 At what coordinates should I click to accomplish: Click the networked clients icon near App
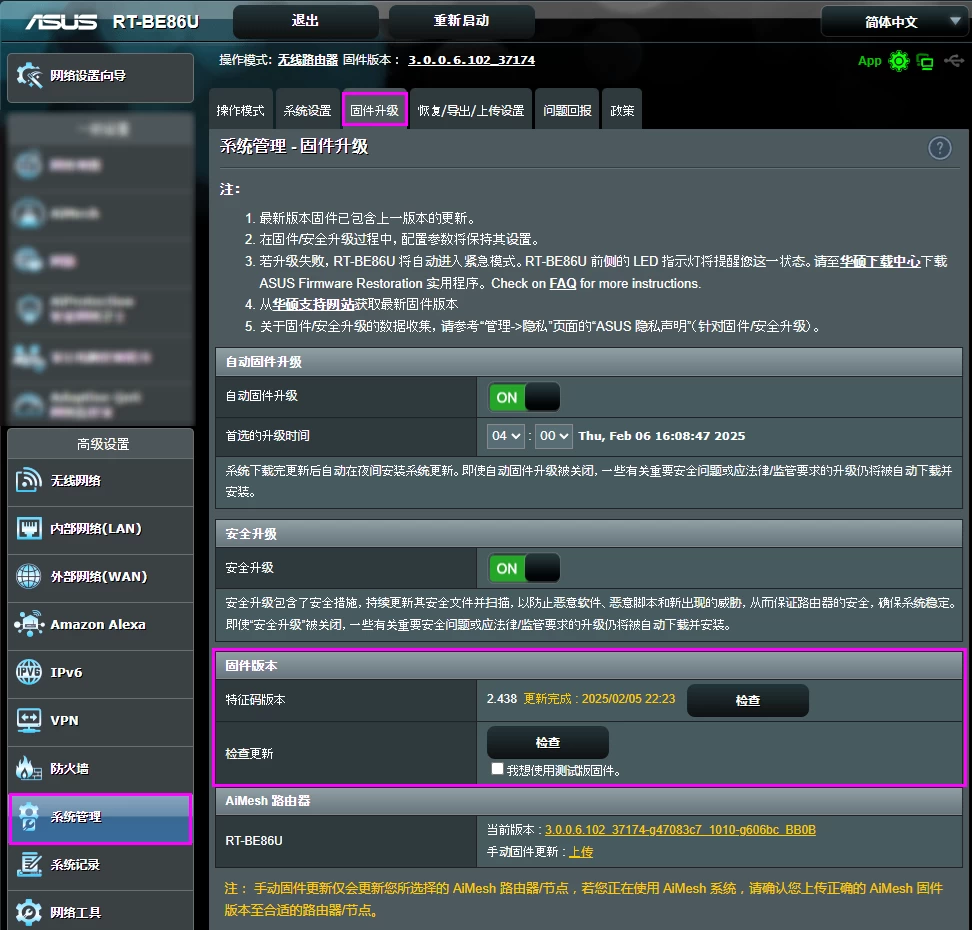925,60
